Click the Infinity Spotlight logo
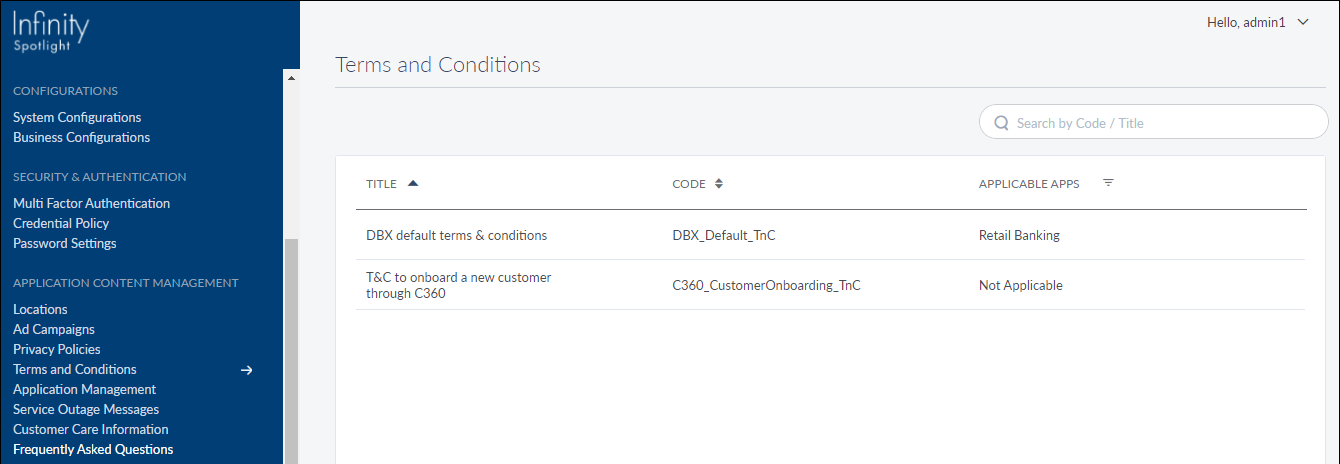Screen dimensions: 1340x464 (x=51, y=31)
